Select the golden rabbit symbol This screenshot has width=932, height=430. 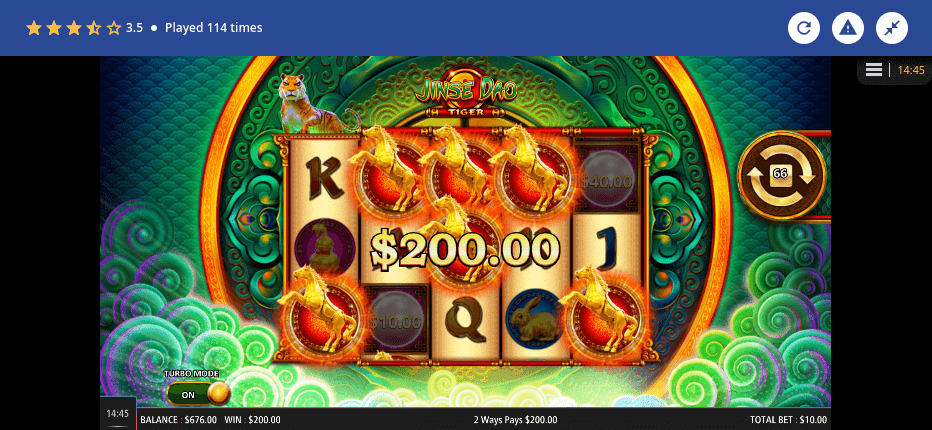536,319
